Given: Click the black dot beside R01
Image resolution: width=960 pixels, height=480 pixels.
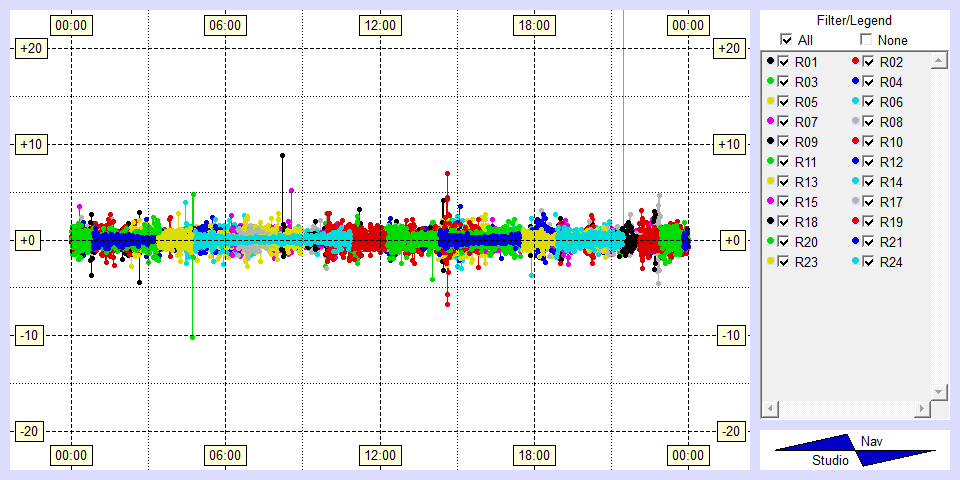Looking at the screenshot, I should tap(770, 62).
